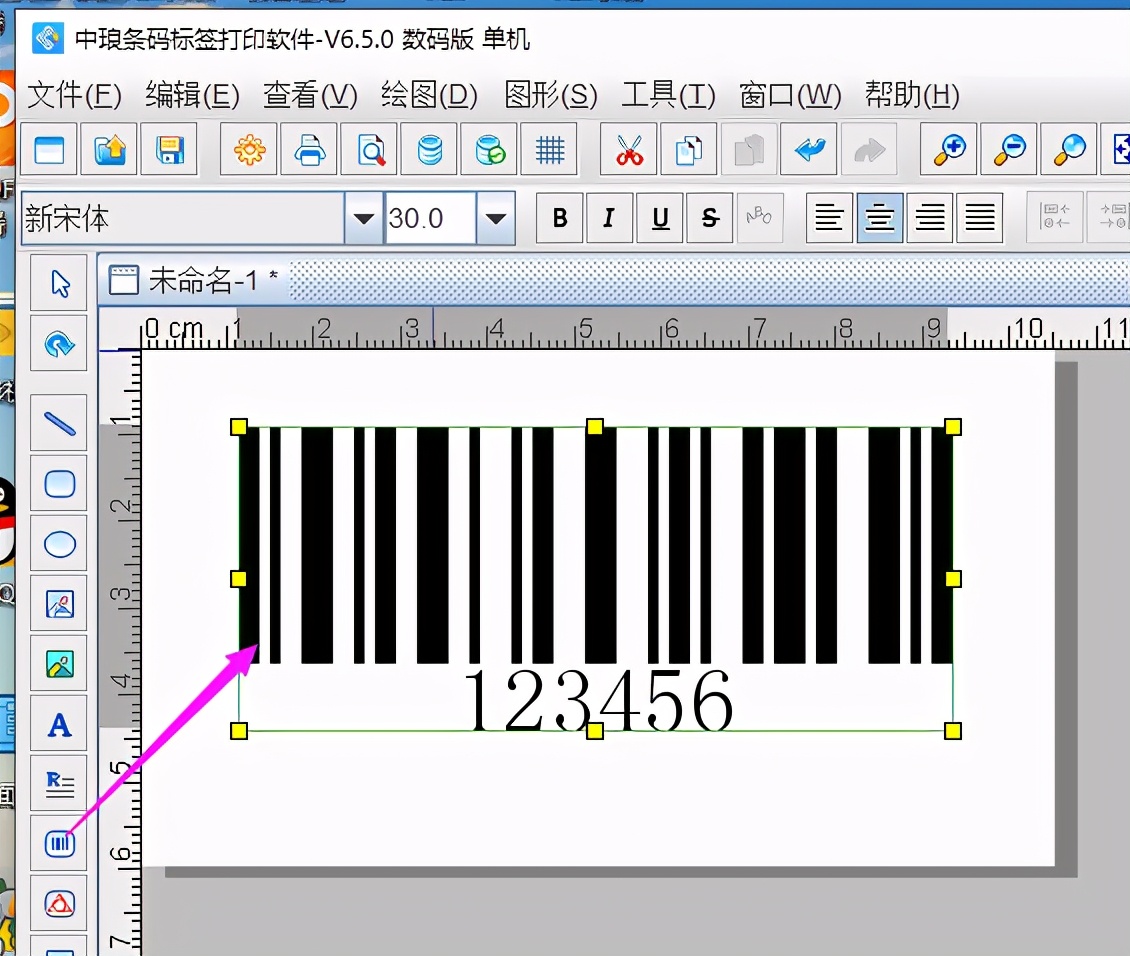Image resolution: width=1130 pixels, height=956 pixels.
Task: Open the 查看(V) menu
Action: [x=311, y=95]
